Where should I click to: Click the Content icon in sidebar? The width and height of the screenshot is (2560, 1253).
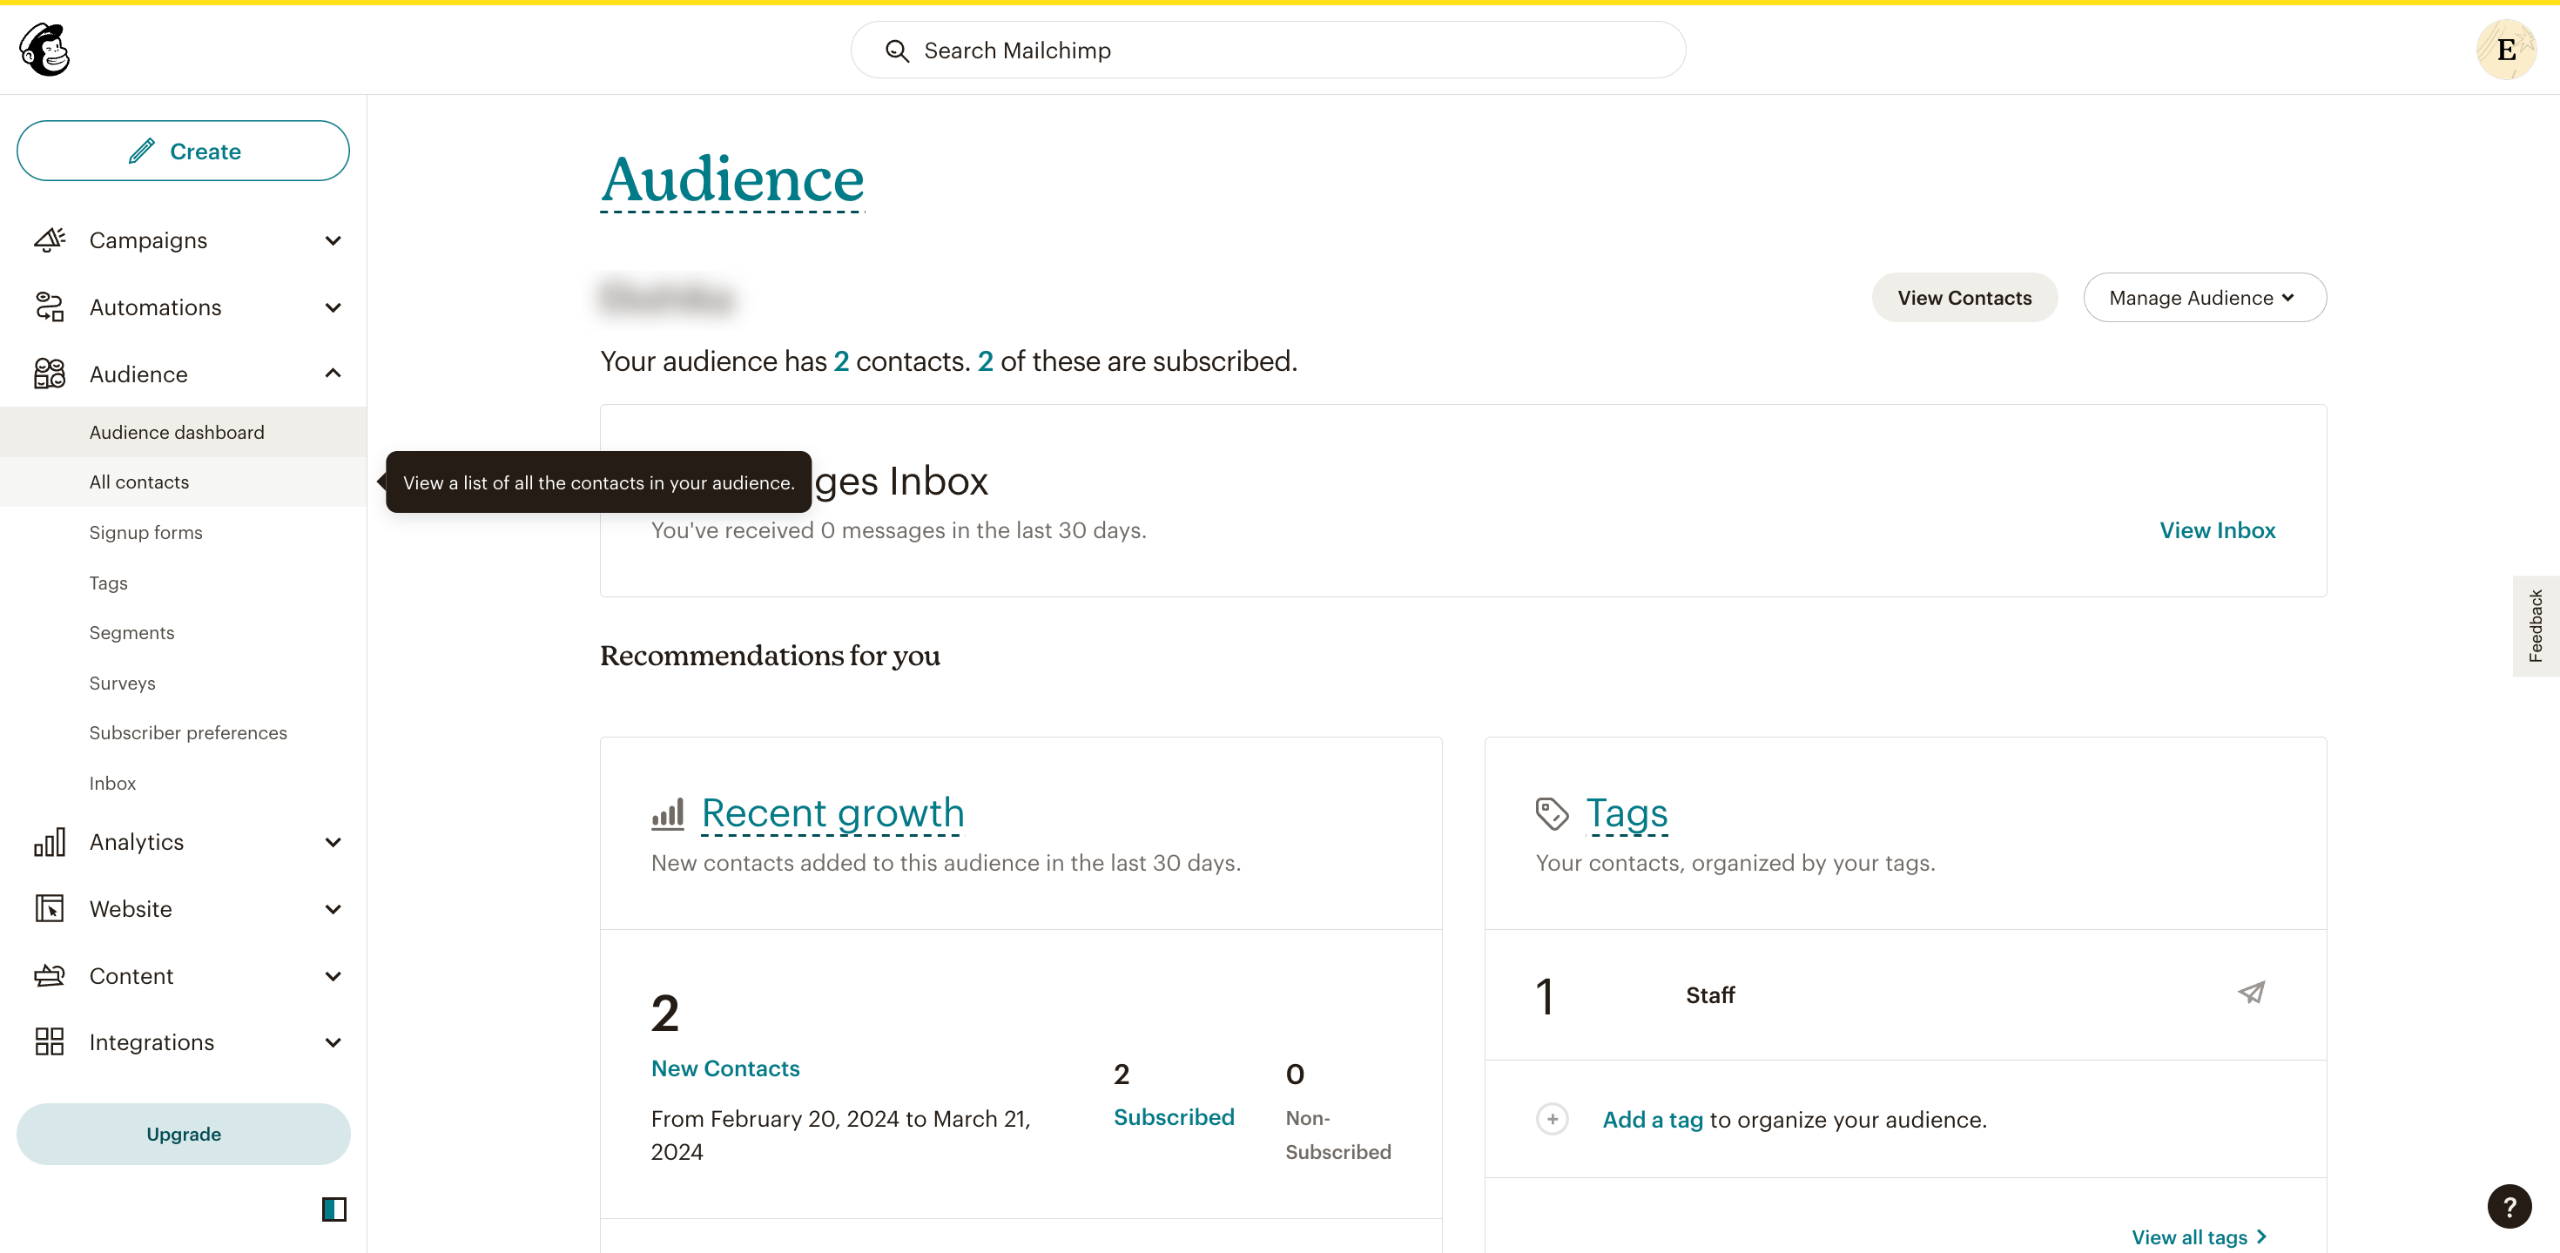click(50, 976)
